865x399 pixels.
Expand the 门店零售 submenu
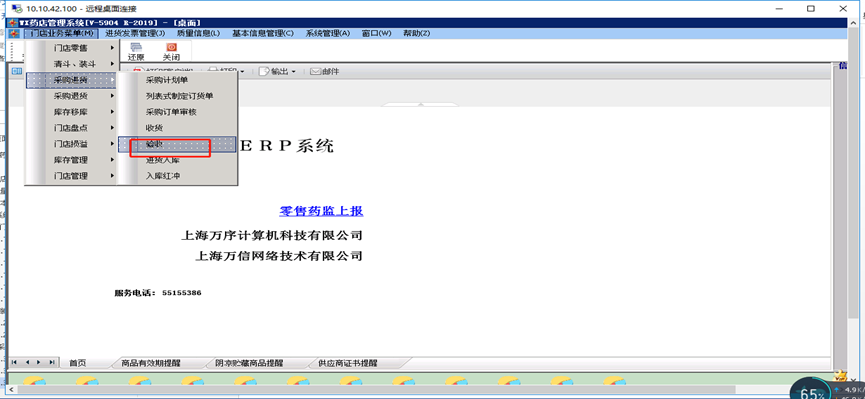[72, 48]
